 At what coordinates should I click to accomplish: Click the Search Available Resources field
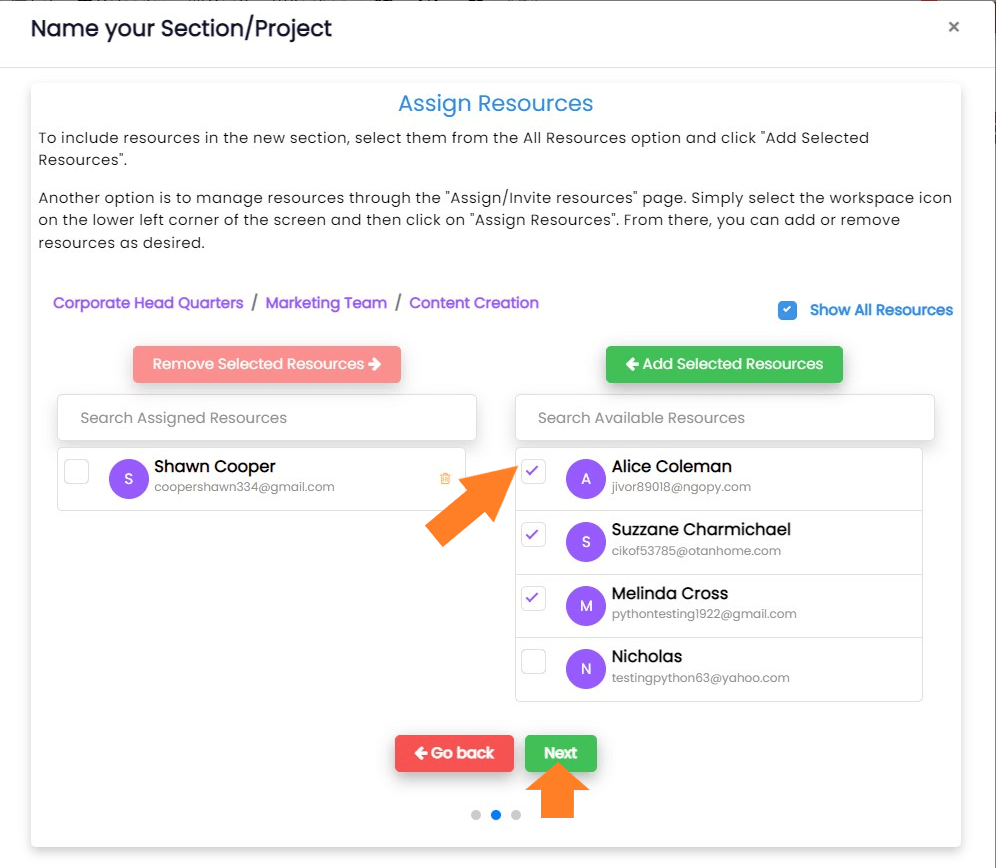tap(723, 417)
